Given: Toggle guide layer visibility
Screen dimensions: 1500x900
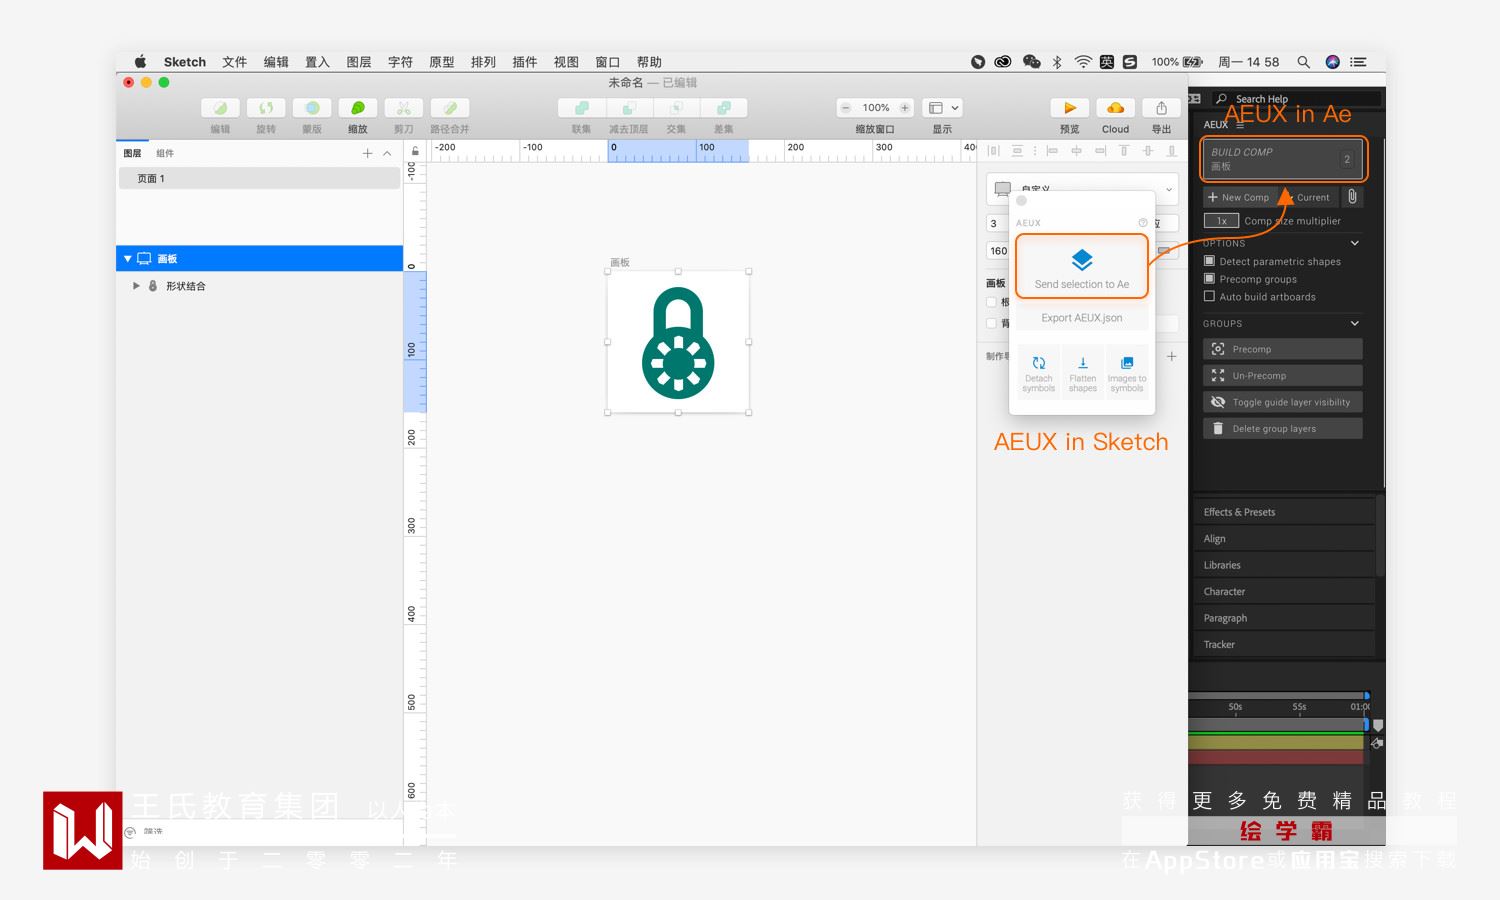Looking at the screenshot, I should click(1283, 402).
